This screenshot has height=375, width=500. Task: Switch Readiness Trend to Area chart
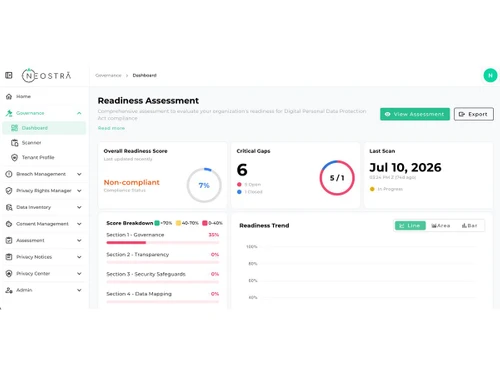tap(441, 226)
